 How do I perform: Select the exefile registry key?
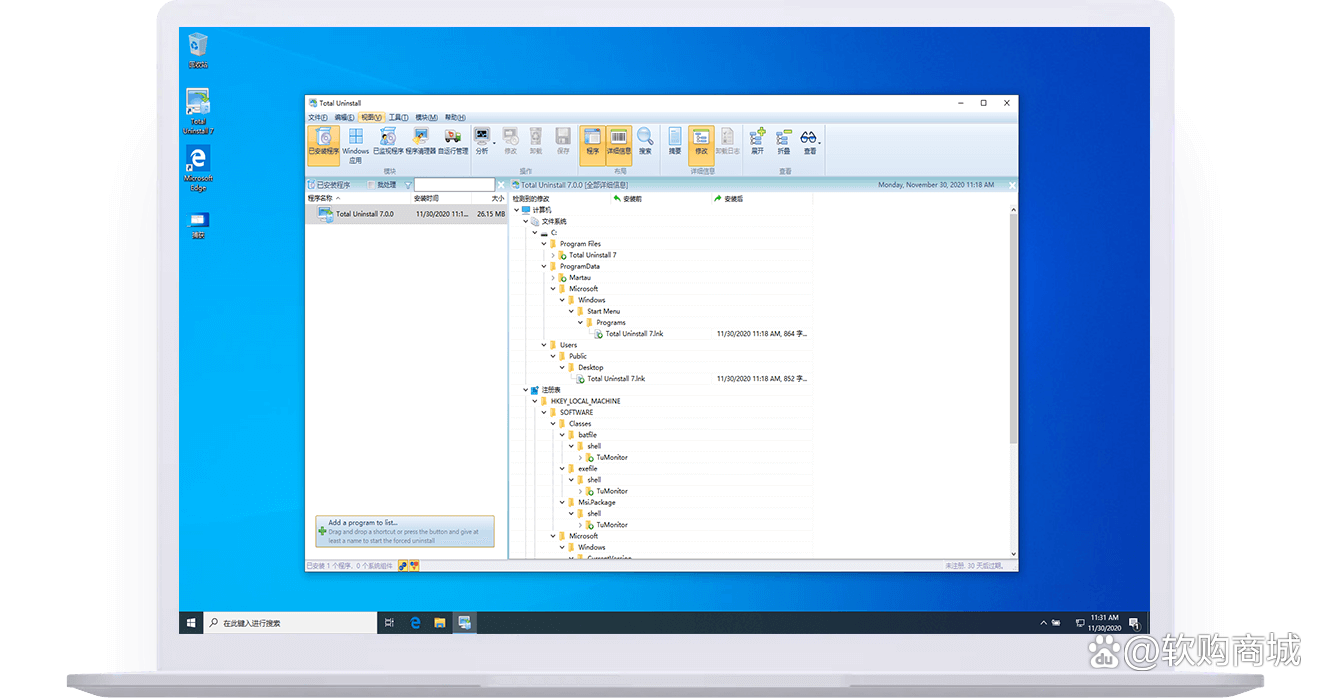587,468
